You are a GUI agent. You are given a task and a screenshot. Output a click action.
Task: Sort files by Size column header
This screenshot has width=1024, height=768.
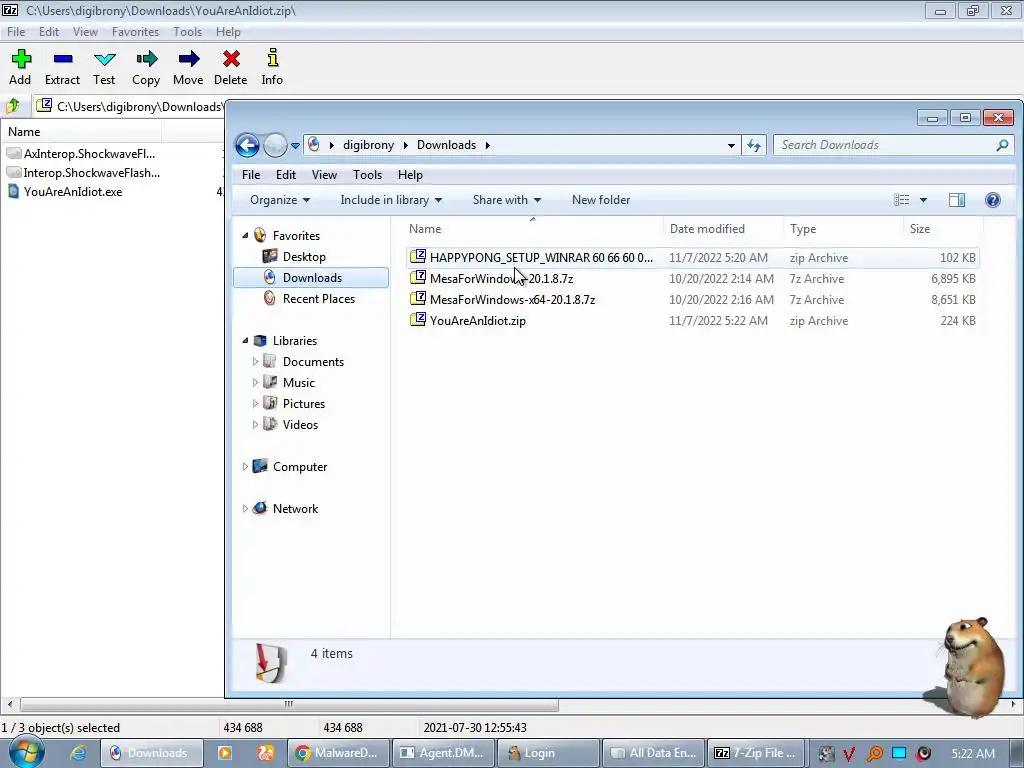(943, 229)
